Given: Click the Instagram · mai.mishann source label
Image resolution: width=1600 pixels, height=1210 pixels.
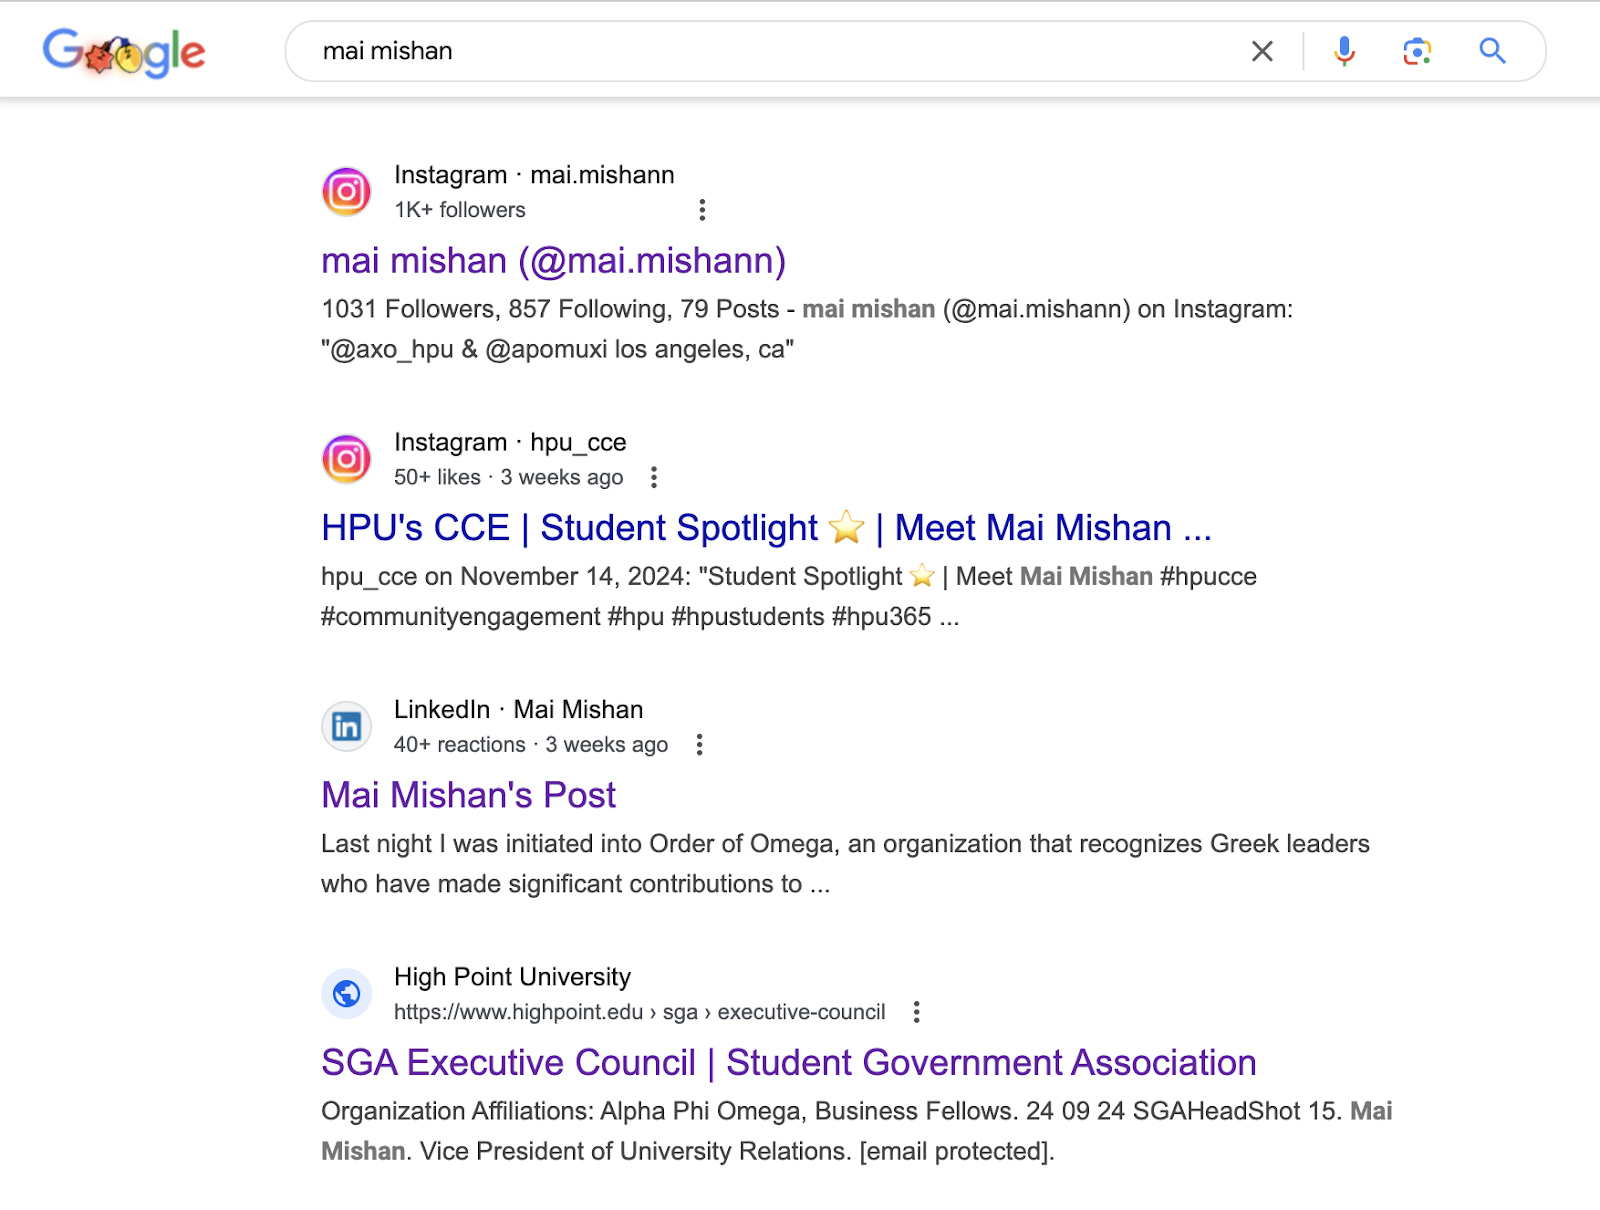Looking at the screenshot, I should (534, 175).
